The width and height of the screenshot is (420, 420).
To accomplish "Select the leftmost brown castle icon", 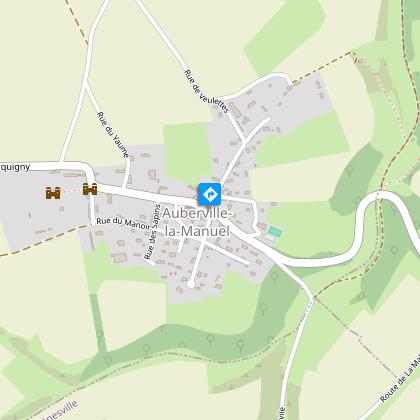I will tap(53, 193).
